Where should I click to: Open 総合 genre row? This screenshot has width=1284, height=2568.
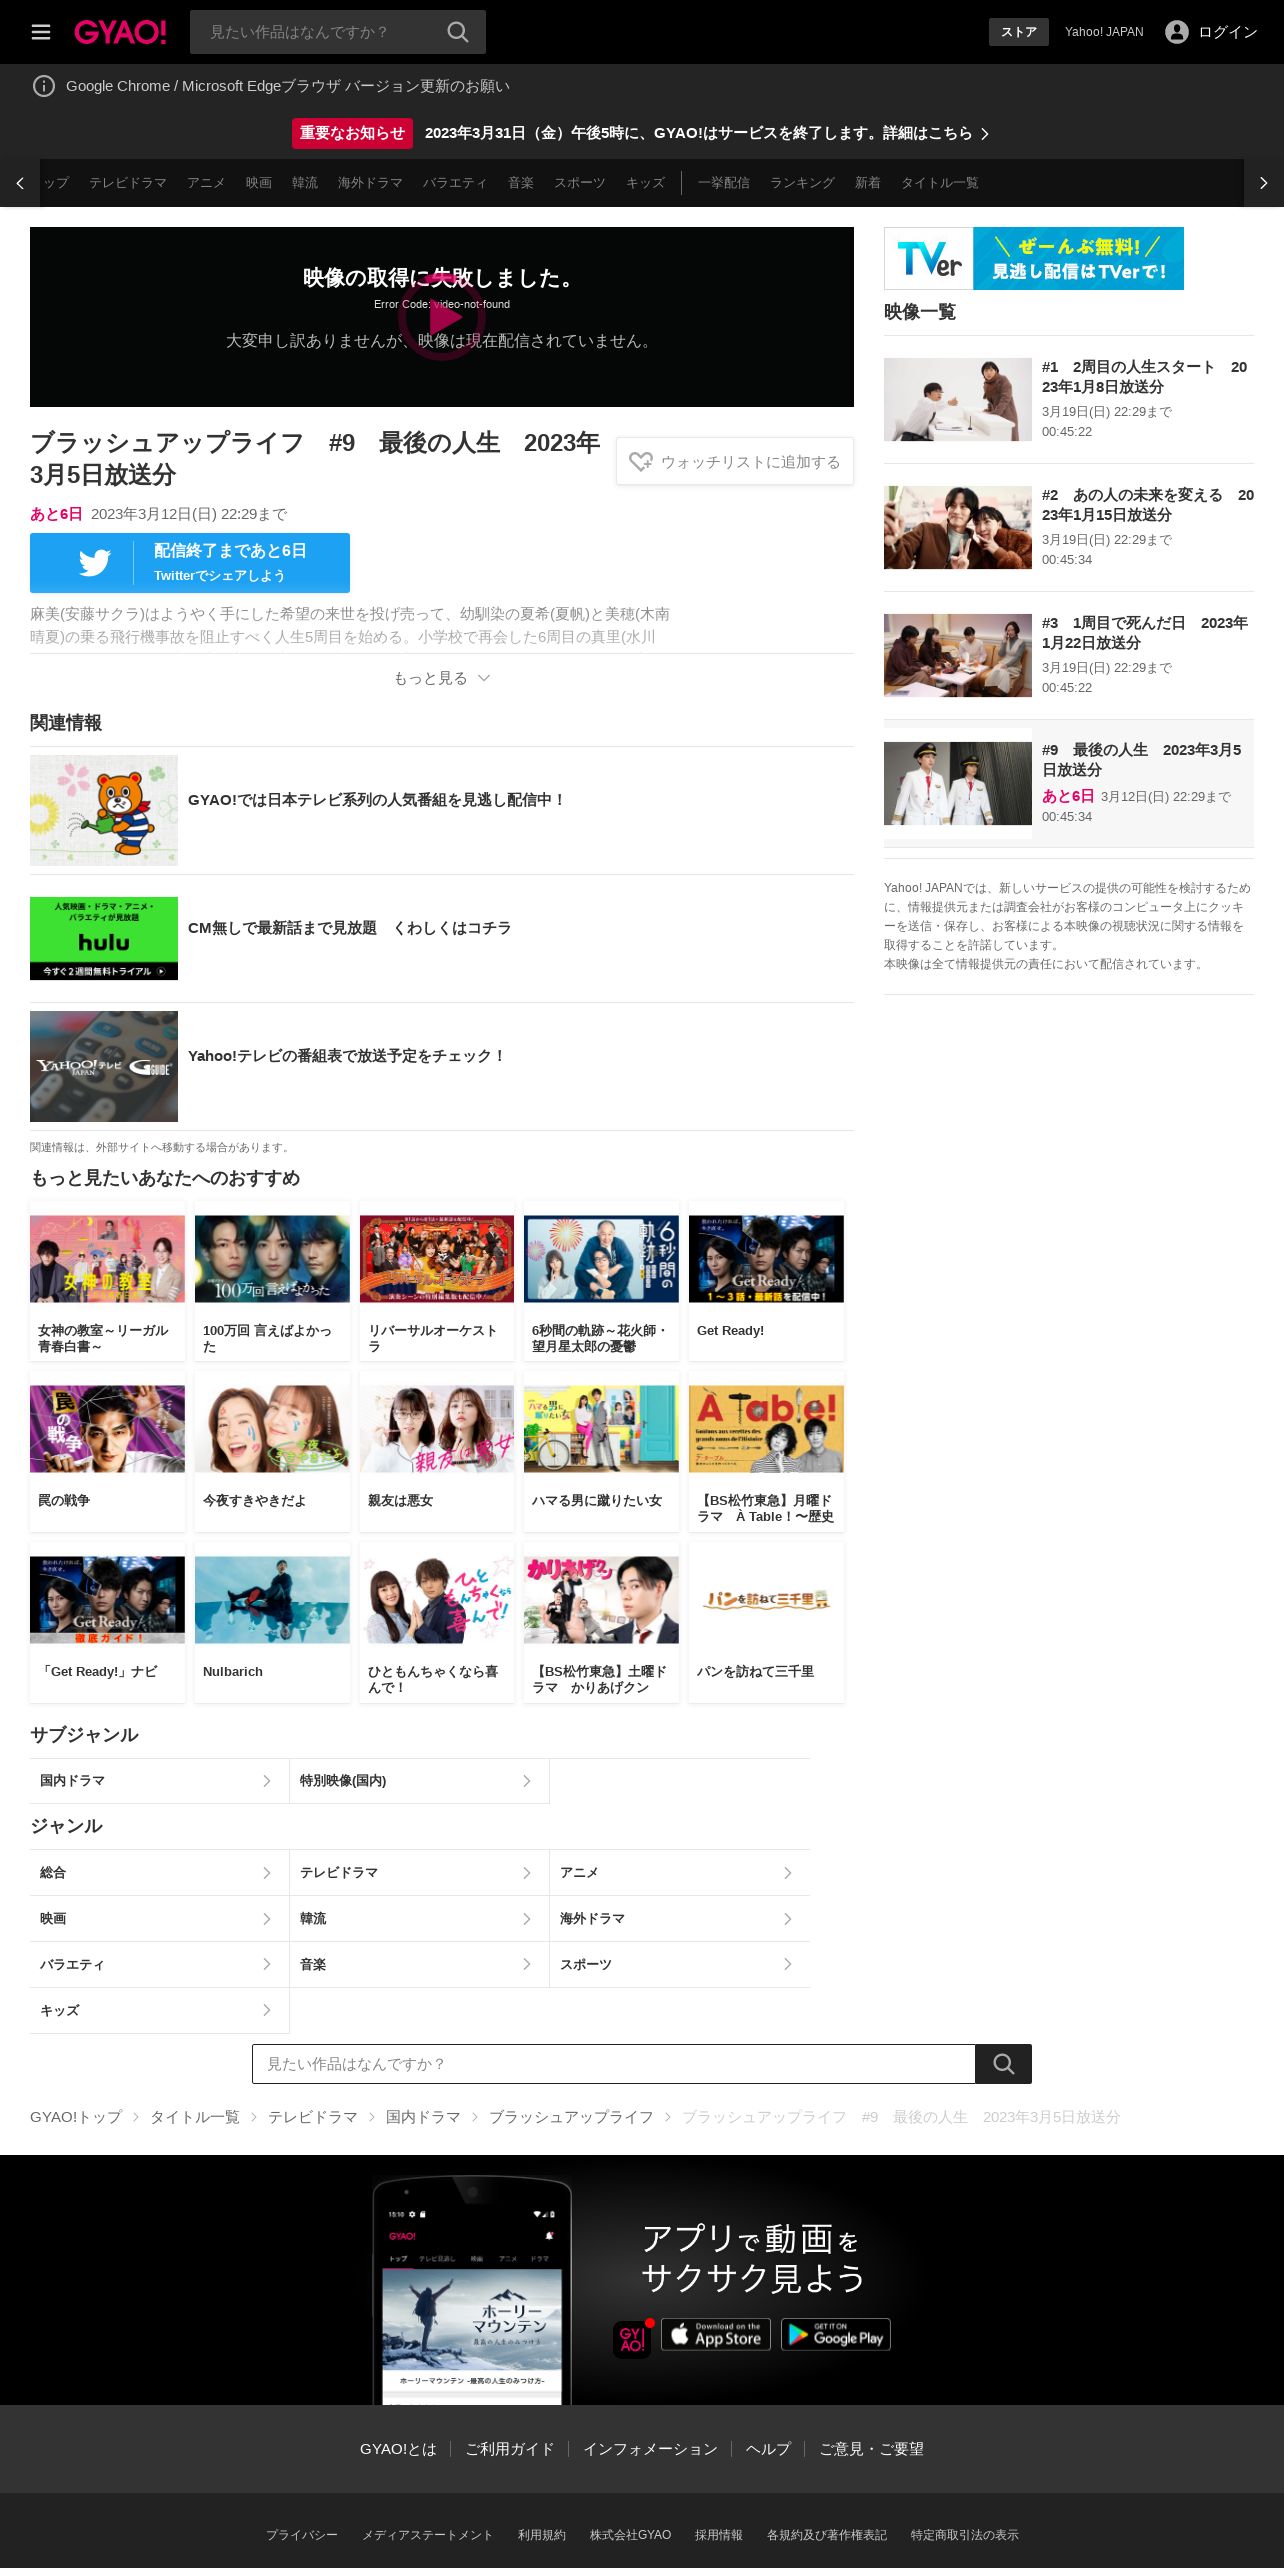[159, 1873]
